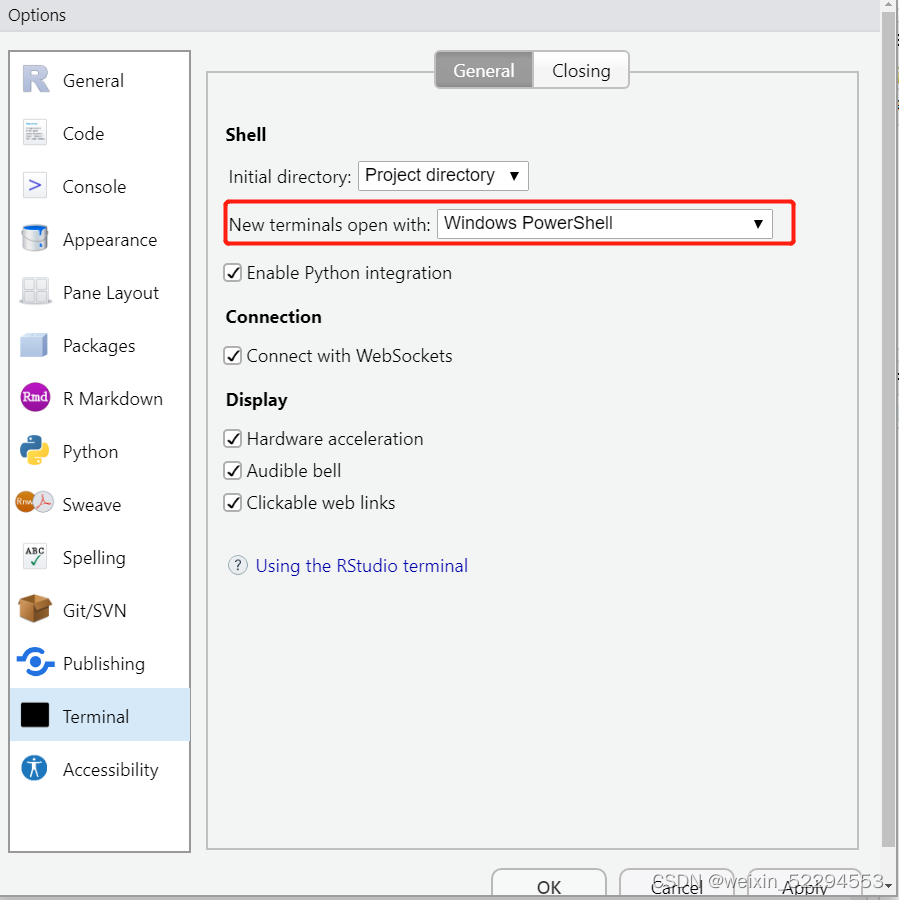This screenshot has height=900, width=899.
Task: Open the Initial directory dropdown
Action: (443, 175)
